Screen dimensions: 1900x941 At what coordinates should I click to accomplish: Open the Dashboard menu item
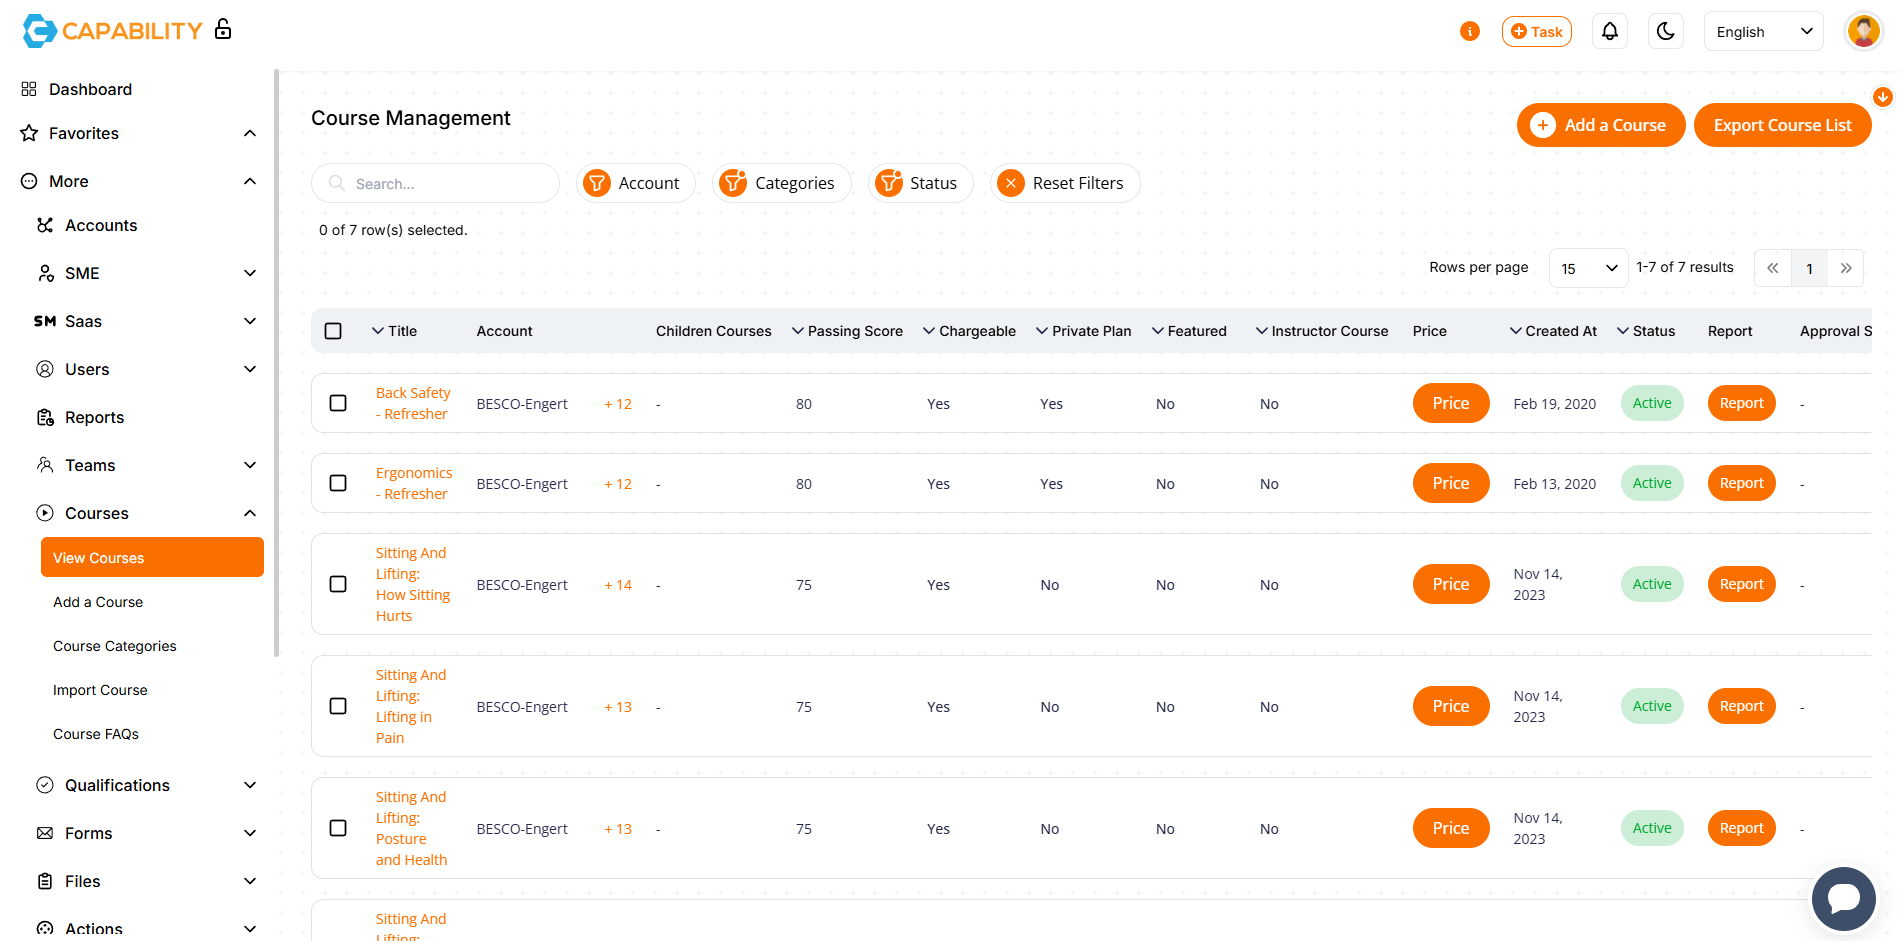point(90,89)
